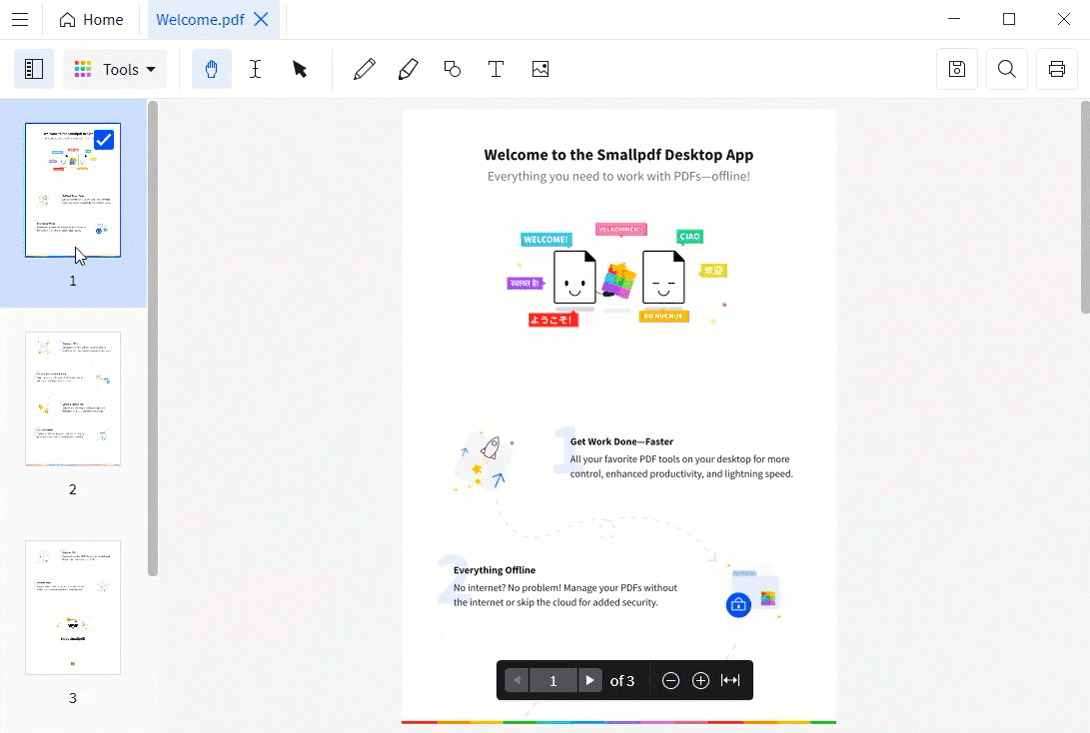Click the thumbnail panel scrollbar
Viewport: 1090px width, 733px height.
[x=153, y=339]
